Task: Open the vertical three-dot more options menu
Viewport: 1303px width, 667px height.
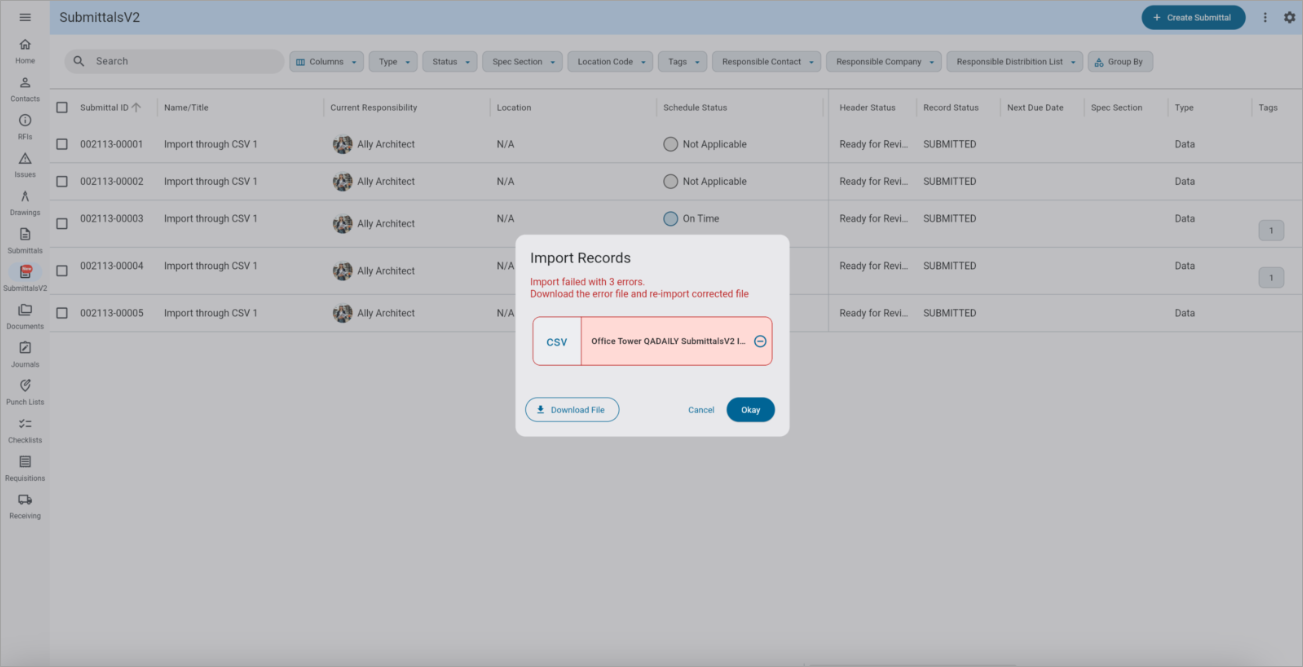Action: 1265,17
